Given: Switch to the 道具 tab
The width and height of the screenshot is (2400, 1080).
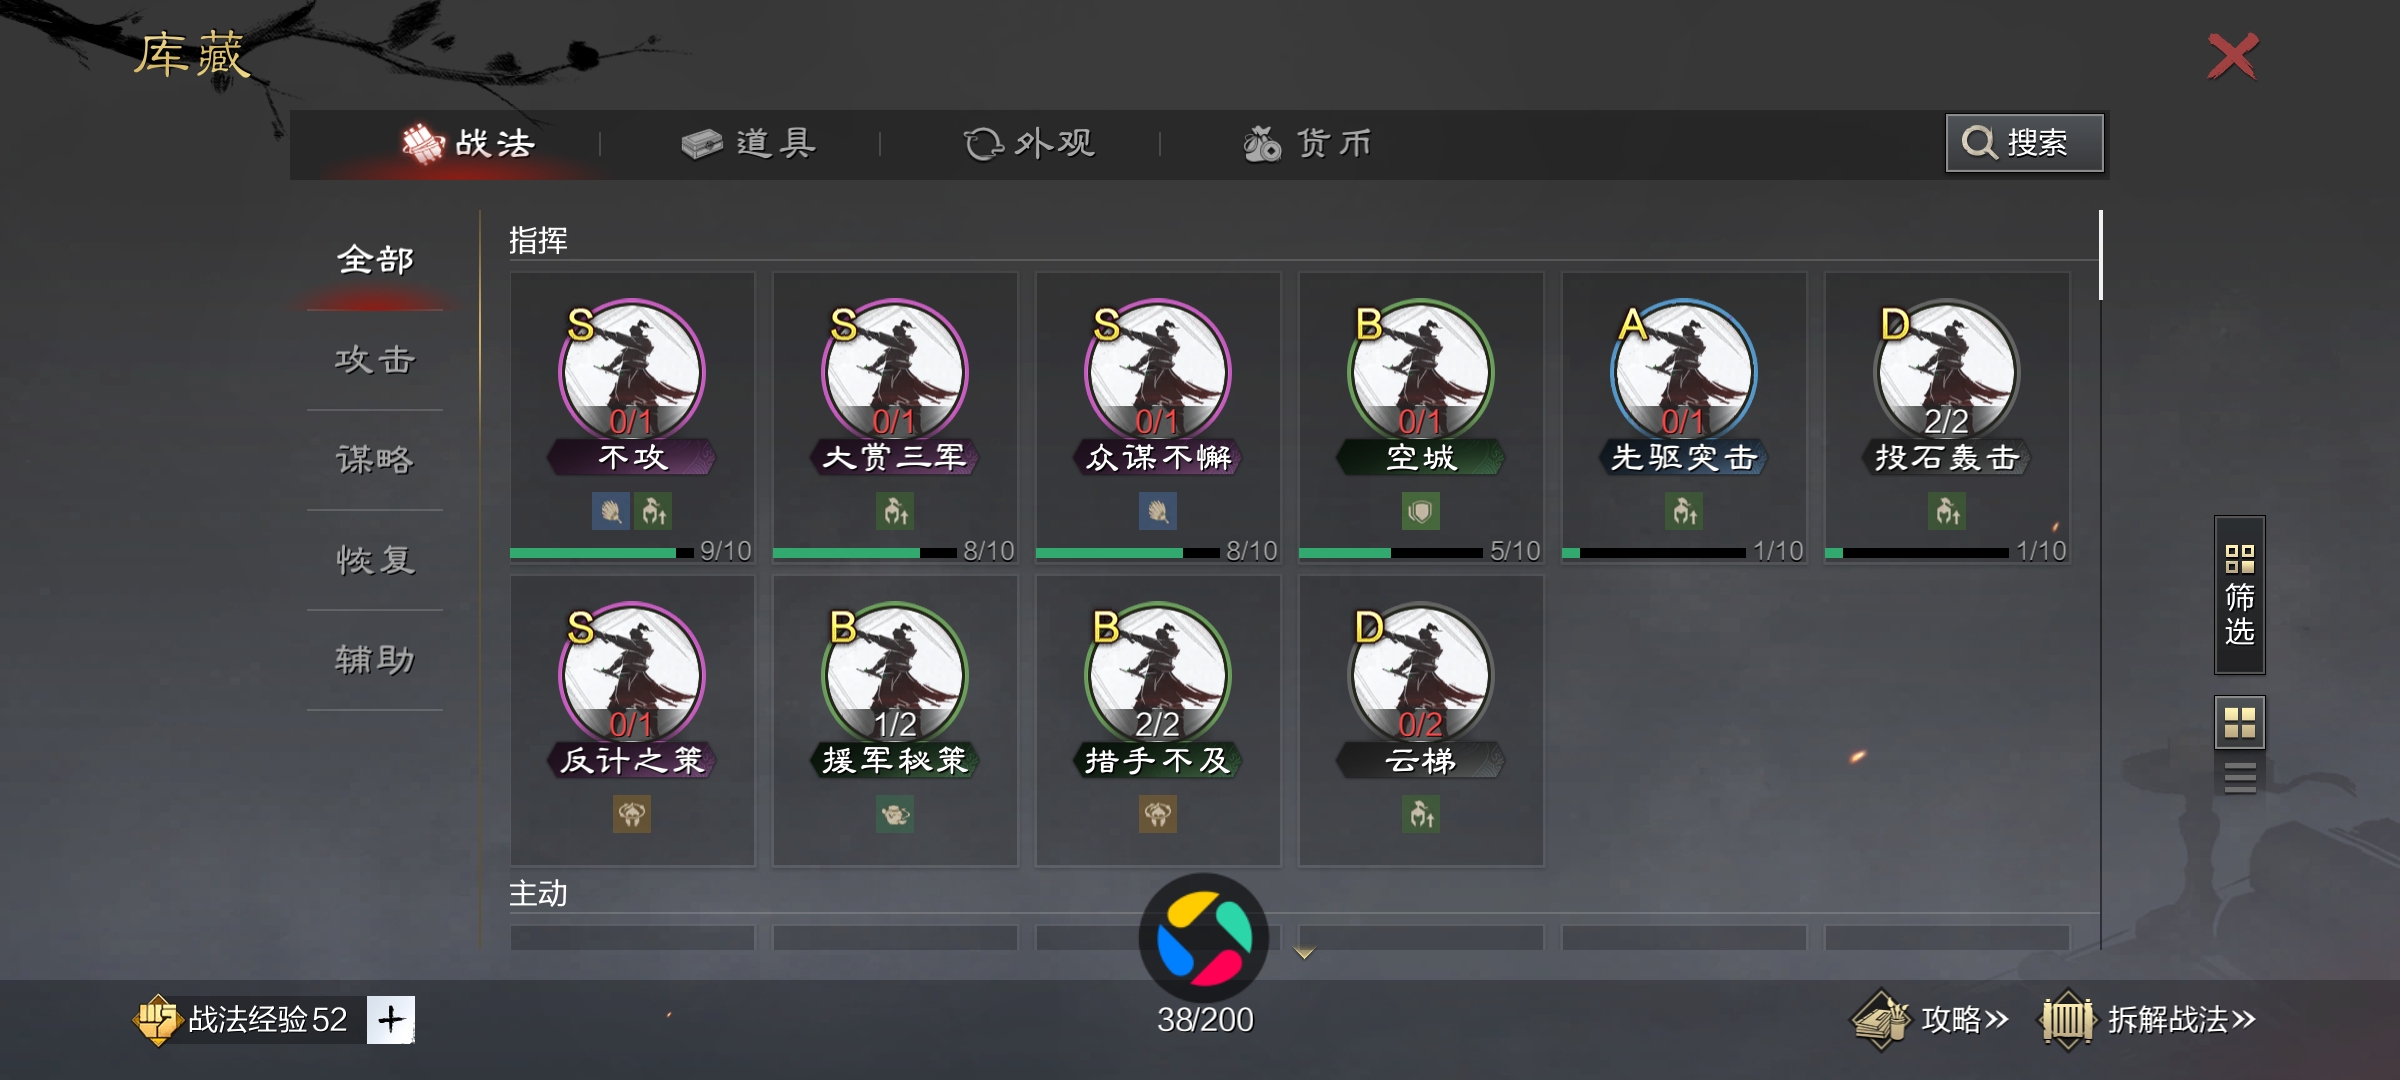Looking at the screenshot, I should 750,144.
